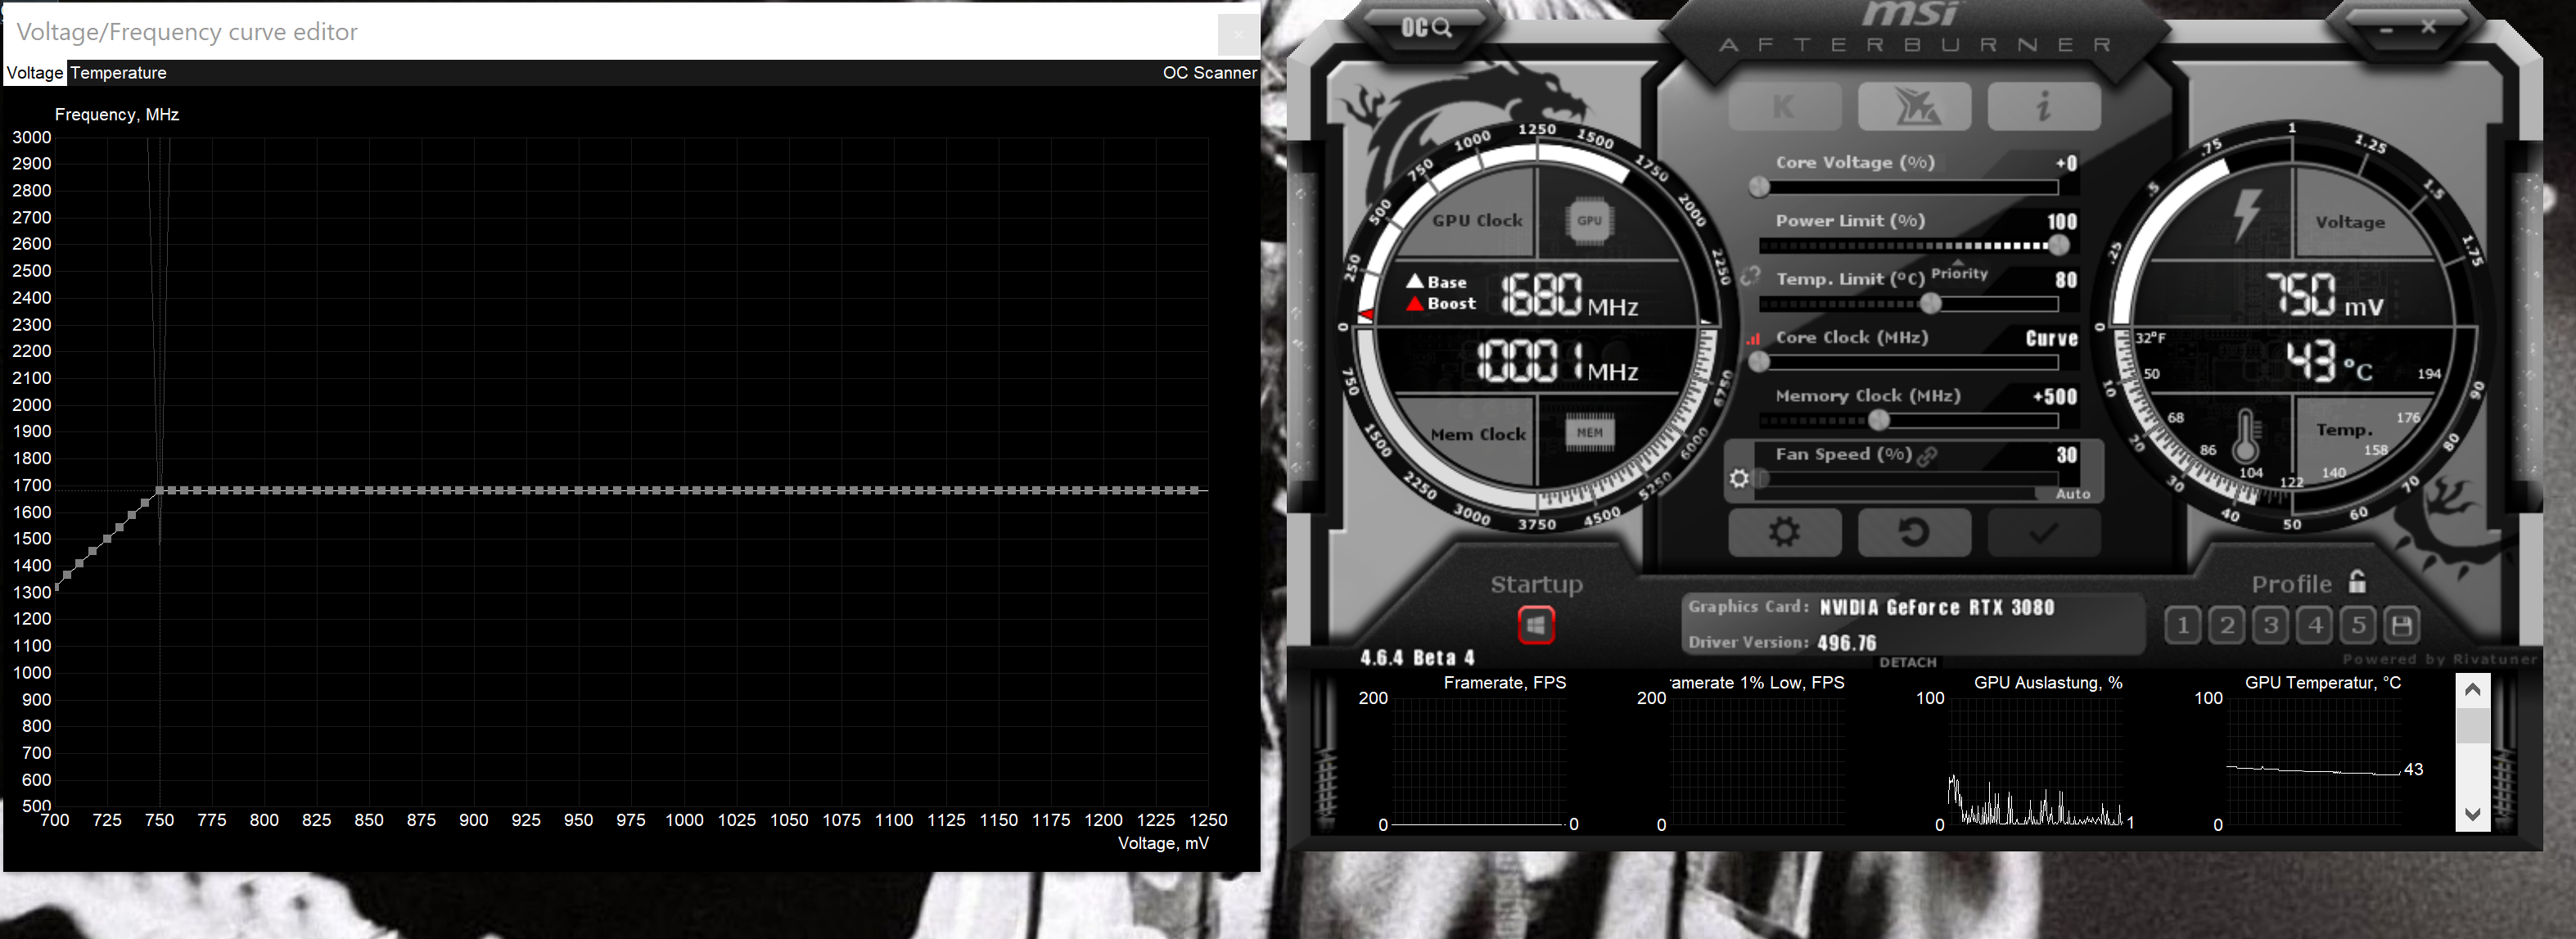Screen dimensions: 2576x939
Task: Open Afterburner settings gear button
Action: (1784, 532)
